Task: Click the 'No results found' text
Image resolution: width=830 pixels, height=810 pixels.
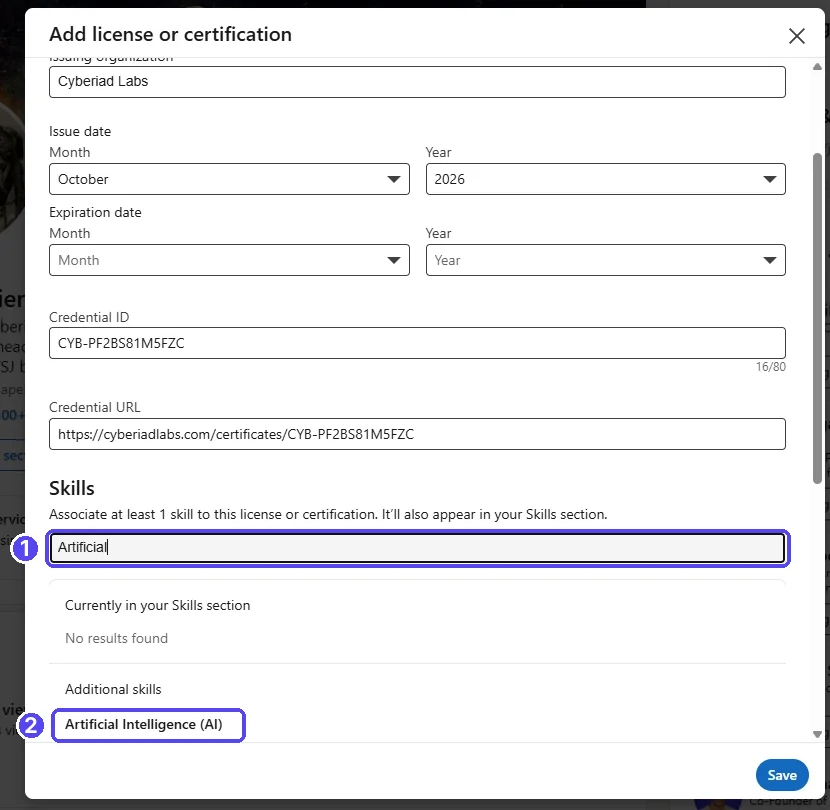Action: pos(116,638)
